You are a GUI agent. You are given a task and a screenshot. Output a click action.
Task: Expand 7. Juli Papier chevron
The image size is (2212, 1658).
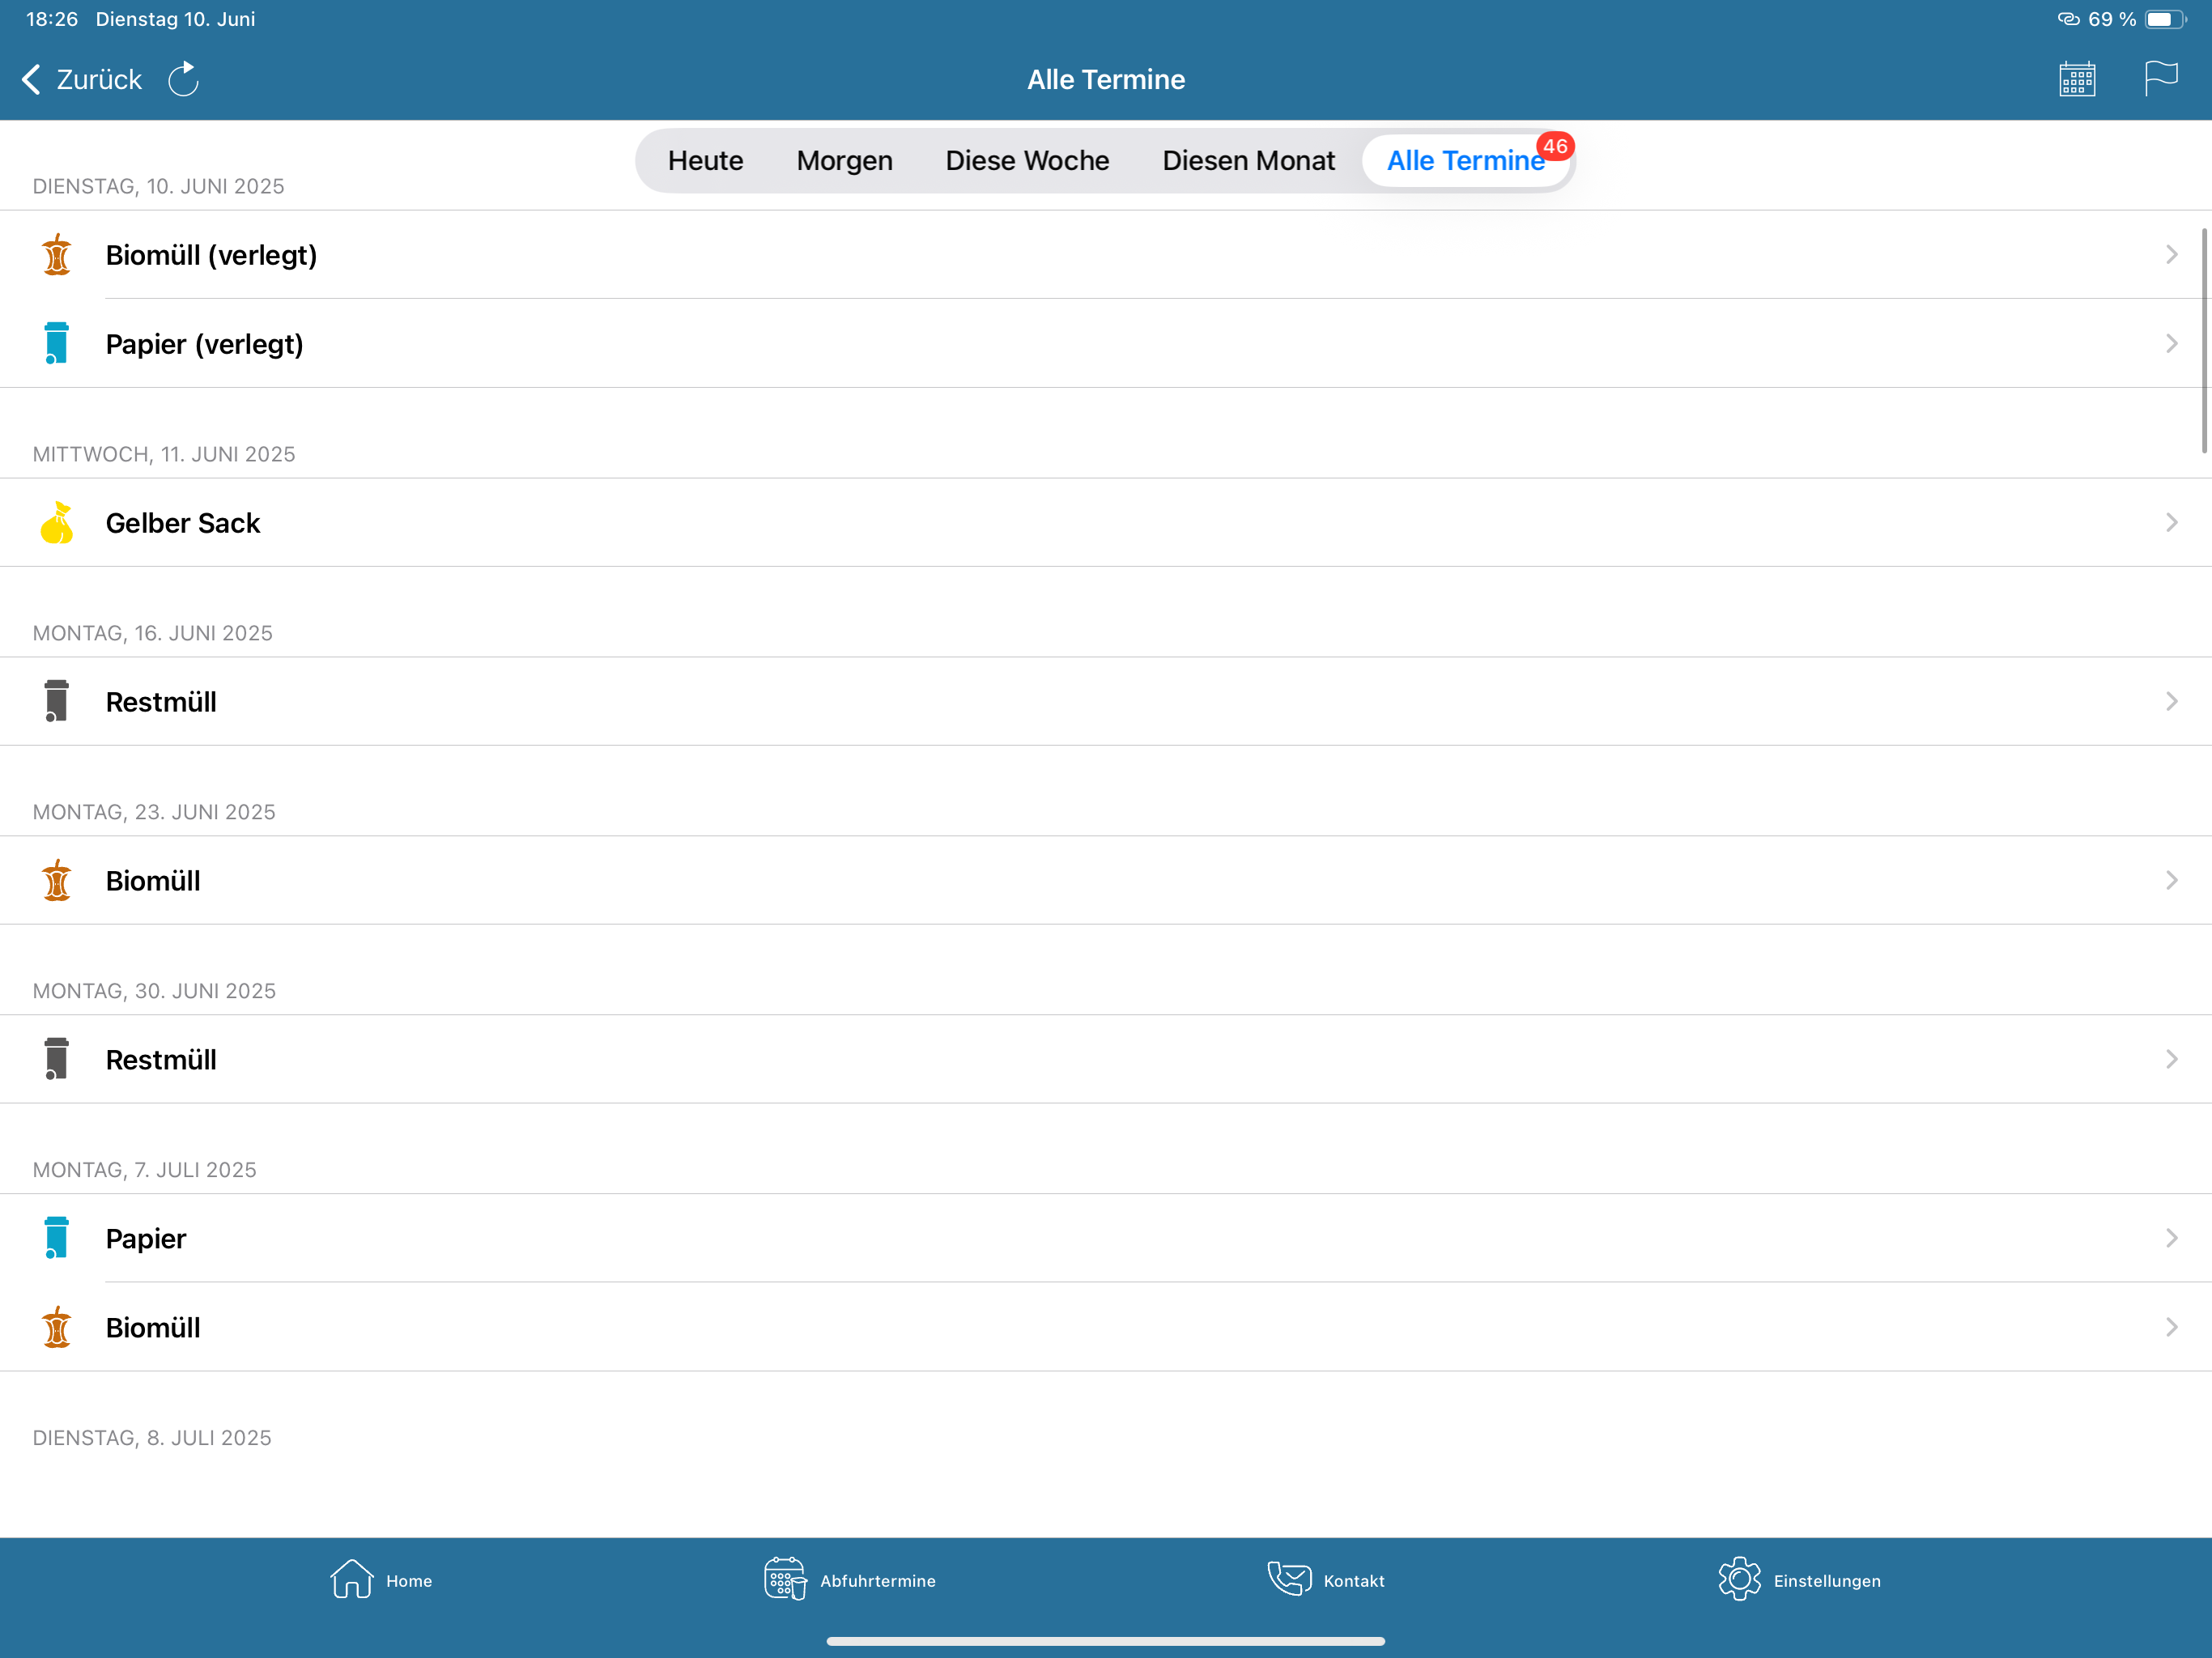point(2171,1239)
